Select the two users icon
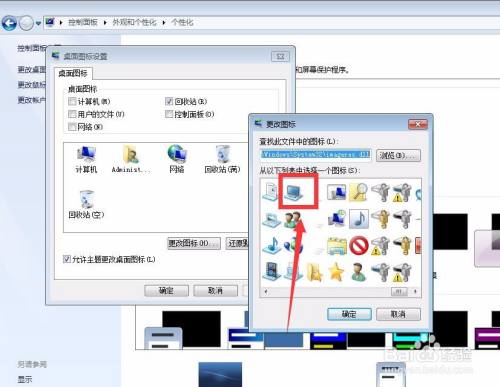The height and width of the screenshot is (387, 500). pyautogui.click(x=293, y=220)
